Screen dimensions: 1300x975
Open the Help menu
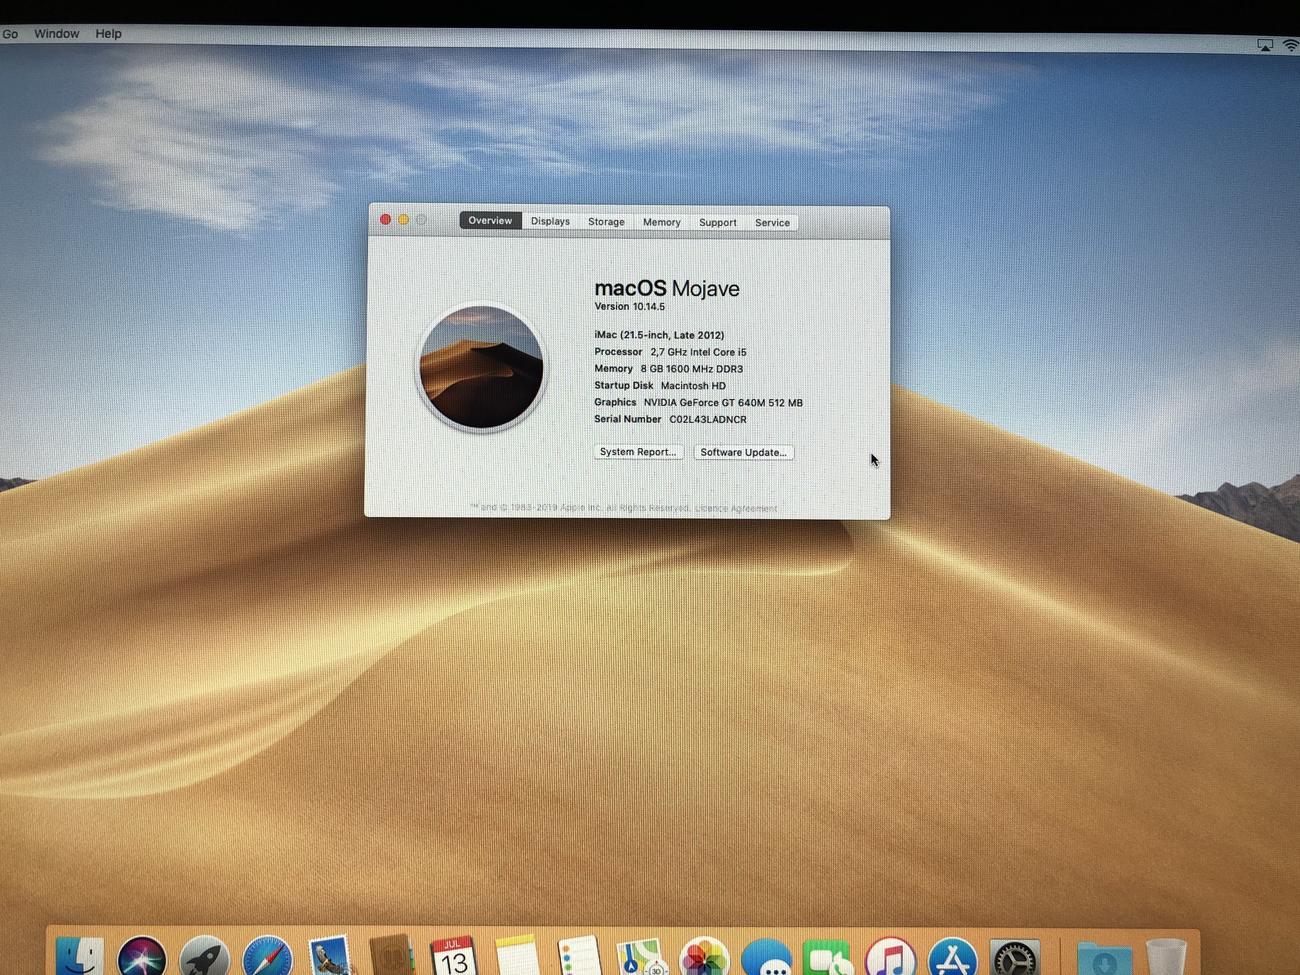[108, 33]
